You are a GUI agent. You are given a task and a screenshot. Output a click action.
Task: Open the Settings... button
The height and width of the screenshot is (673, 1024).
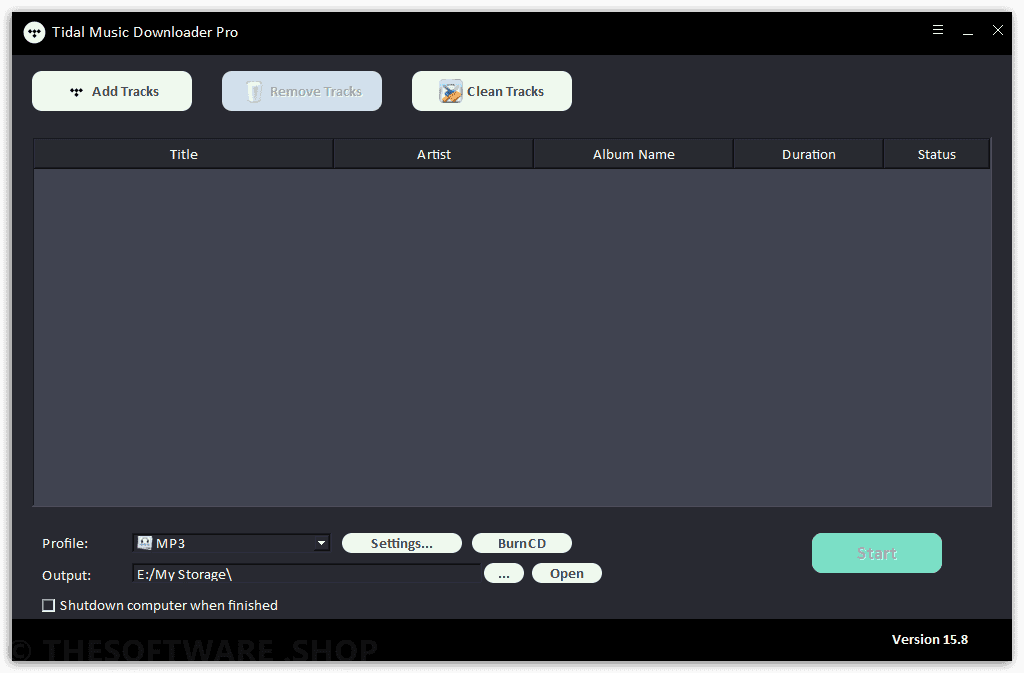402,543
